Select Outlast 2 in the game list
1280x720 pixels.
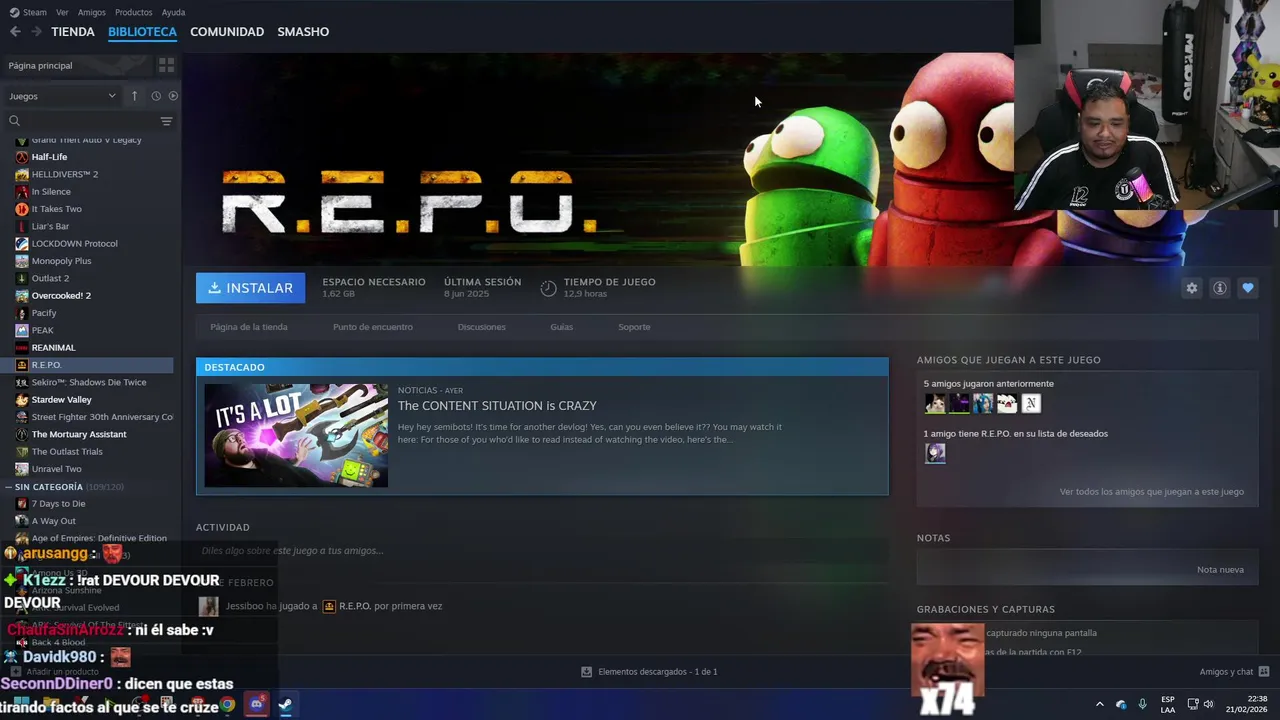click(x=50, y=278)
